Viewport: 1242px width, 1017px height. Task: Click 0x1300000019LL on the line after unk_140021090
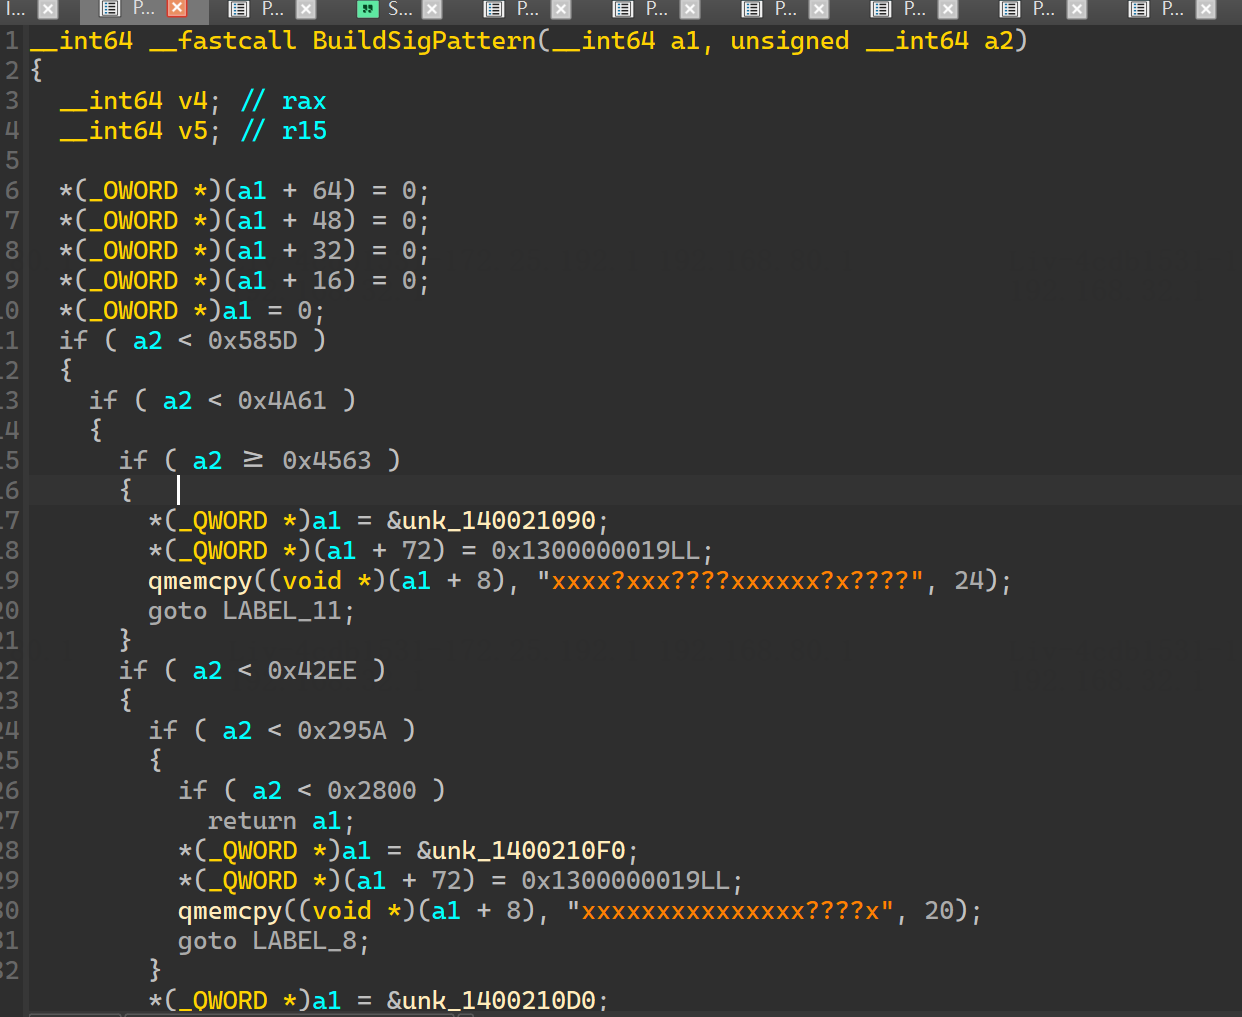(595, 551)
